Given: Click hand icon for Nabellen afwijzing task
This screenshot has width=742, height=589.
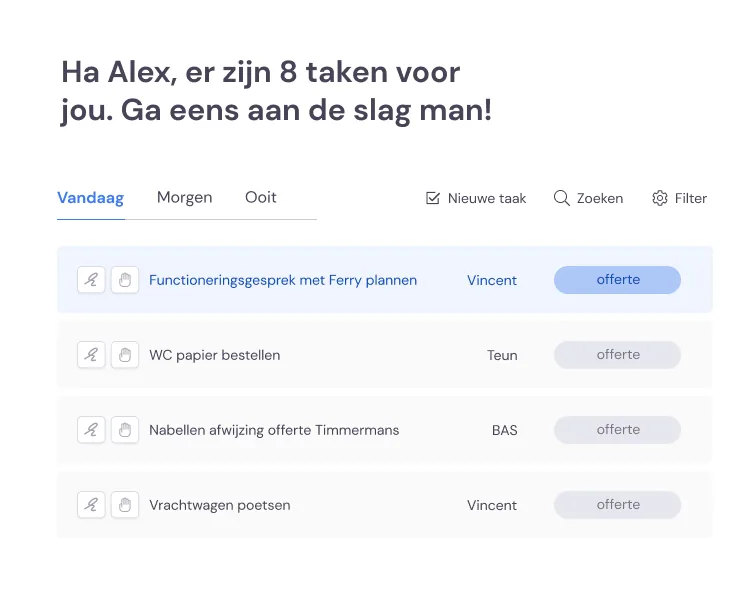Looking at the screenshot, I should [125, 430].
